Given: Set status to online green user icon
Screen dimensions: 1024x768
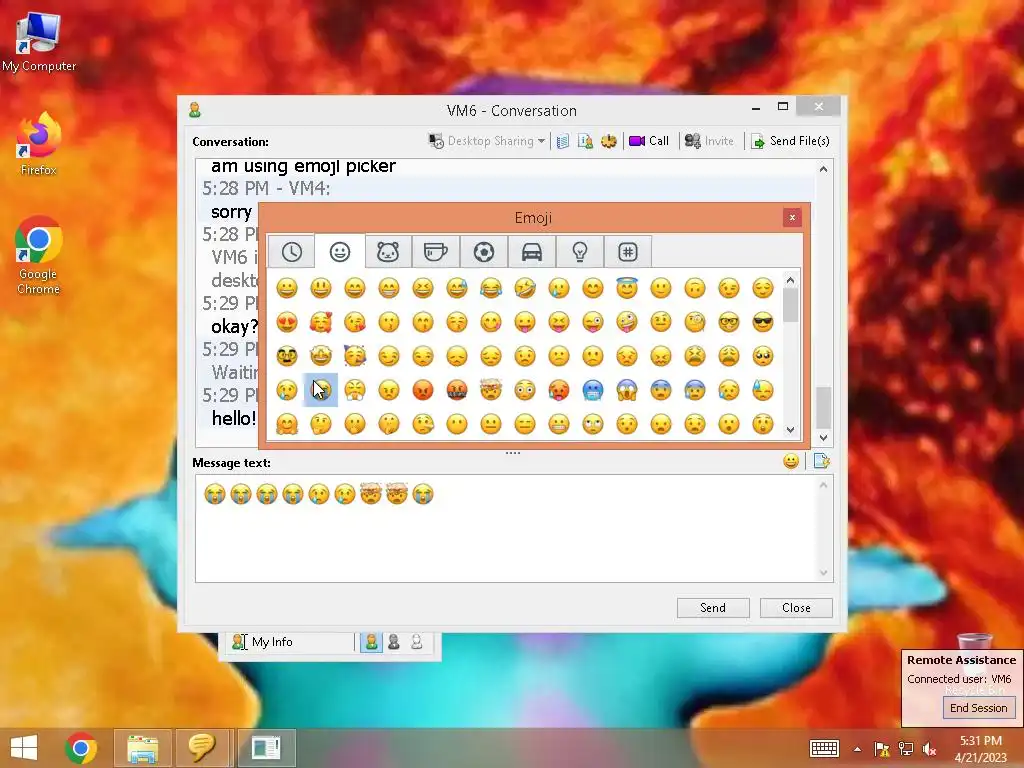Looking at the screenshot, I should 371,642.
